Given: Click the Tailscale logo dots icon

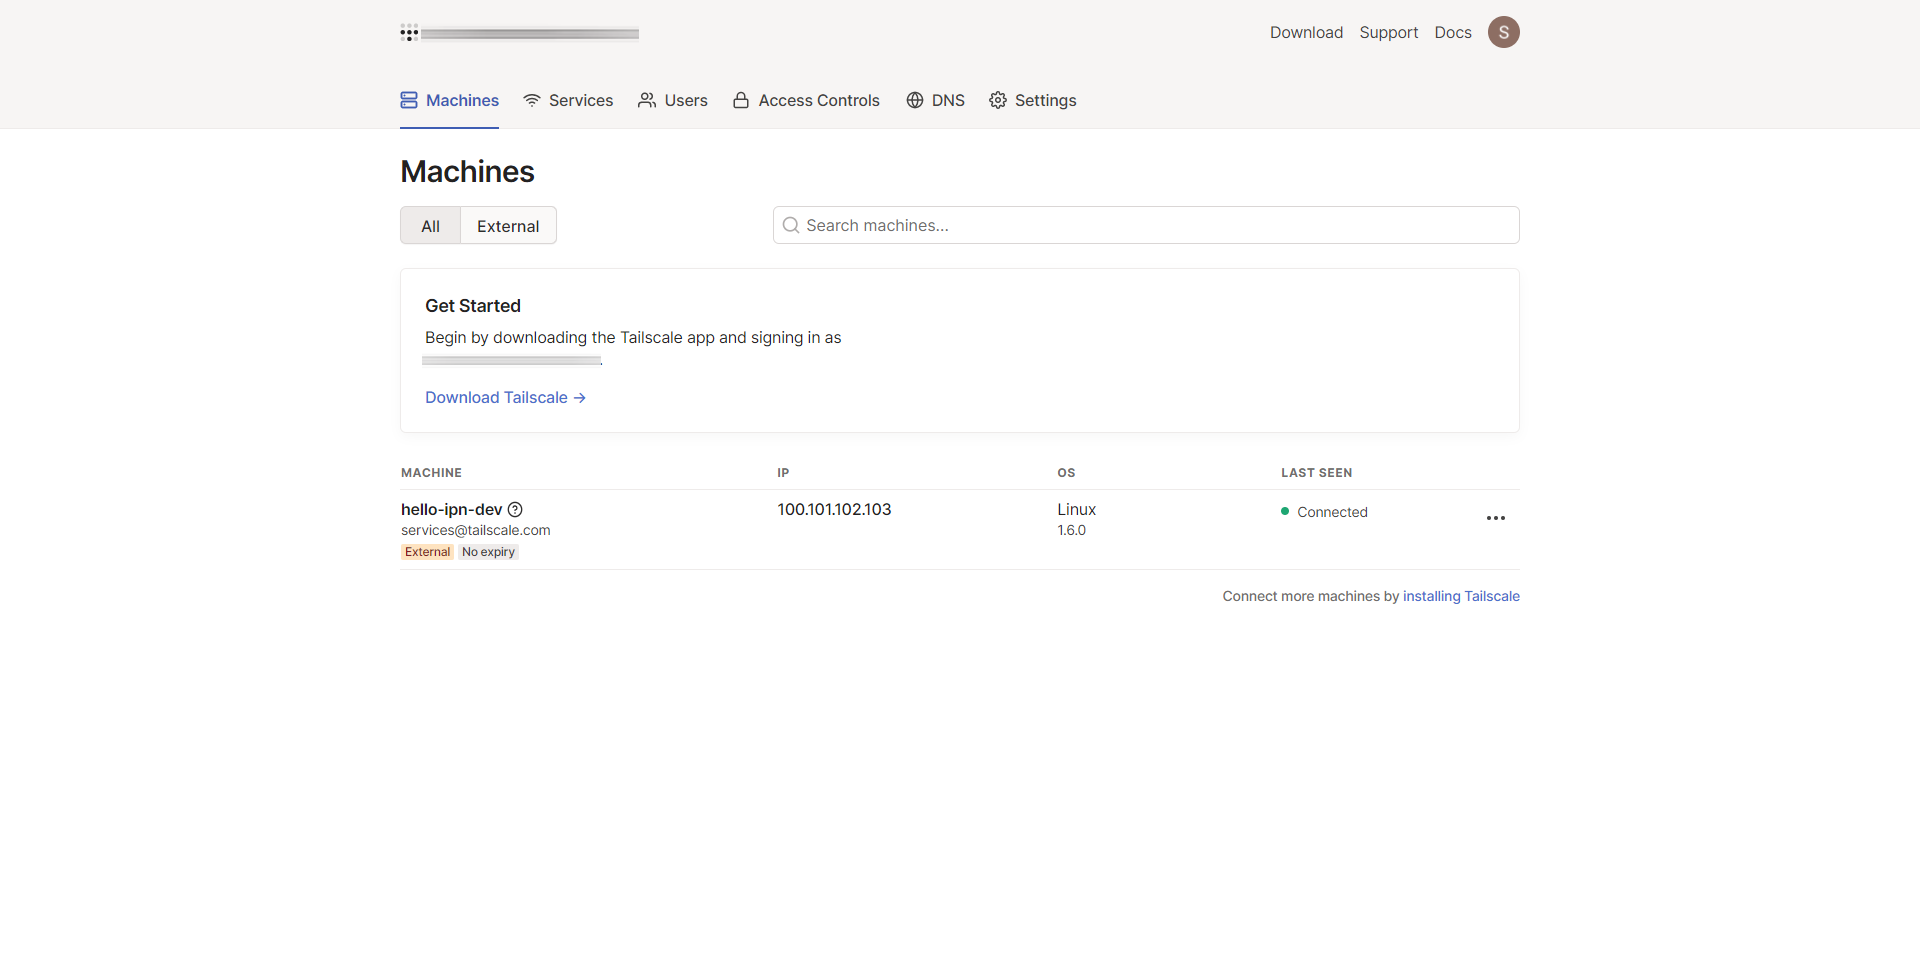Looking at the screenshot, I should (x=409, y=33).
